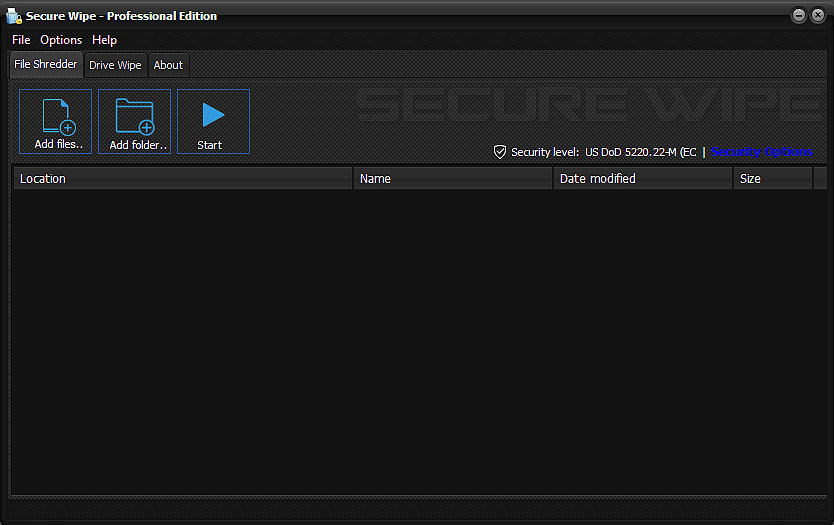Switch to the Drive Wipe tab
Screen dimensions: 834x525
coord(115,65)
